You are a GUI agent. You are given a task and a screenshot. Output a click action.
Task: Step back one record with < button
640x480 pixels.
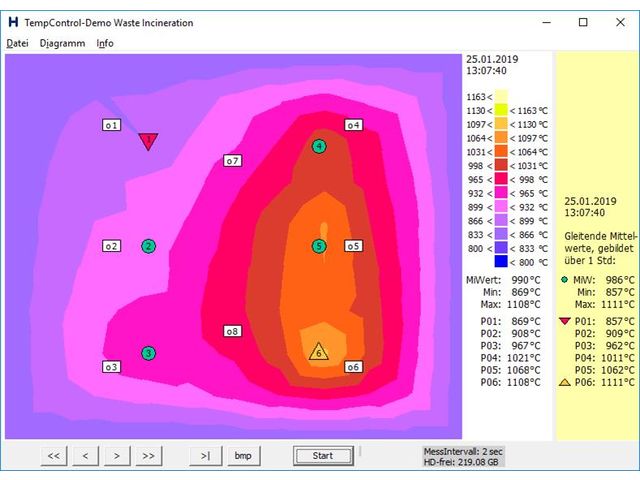[x=86, y=456]
